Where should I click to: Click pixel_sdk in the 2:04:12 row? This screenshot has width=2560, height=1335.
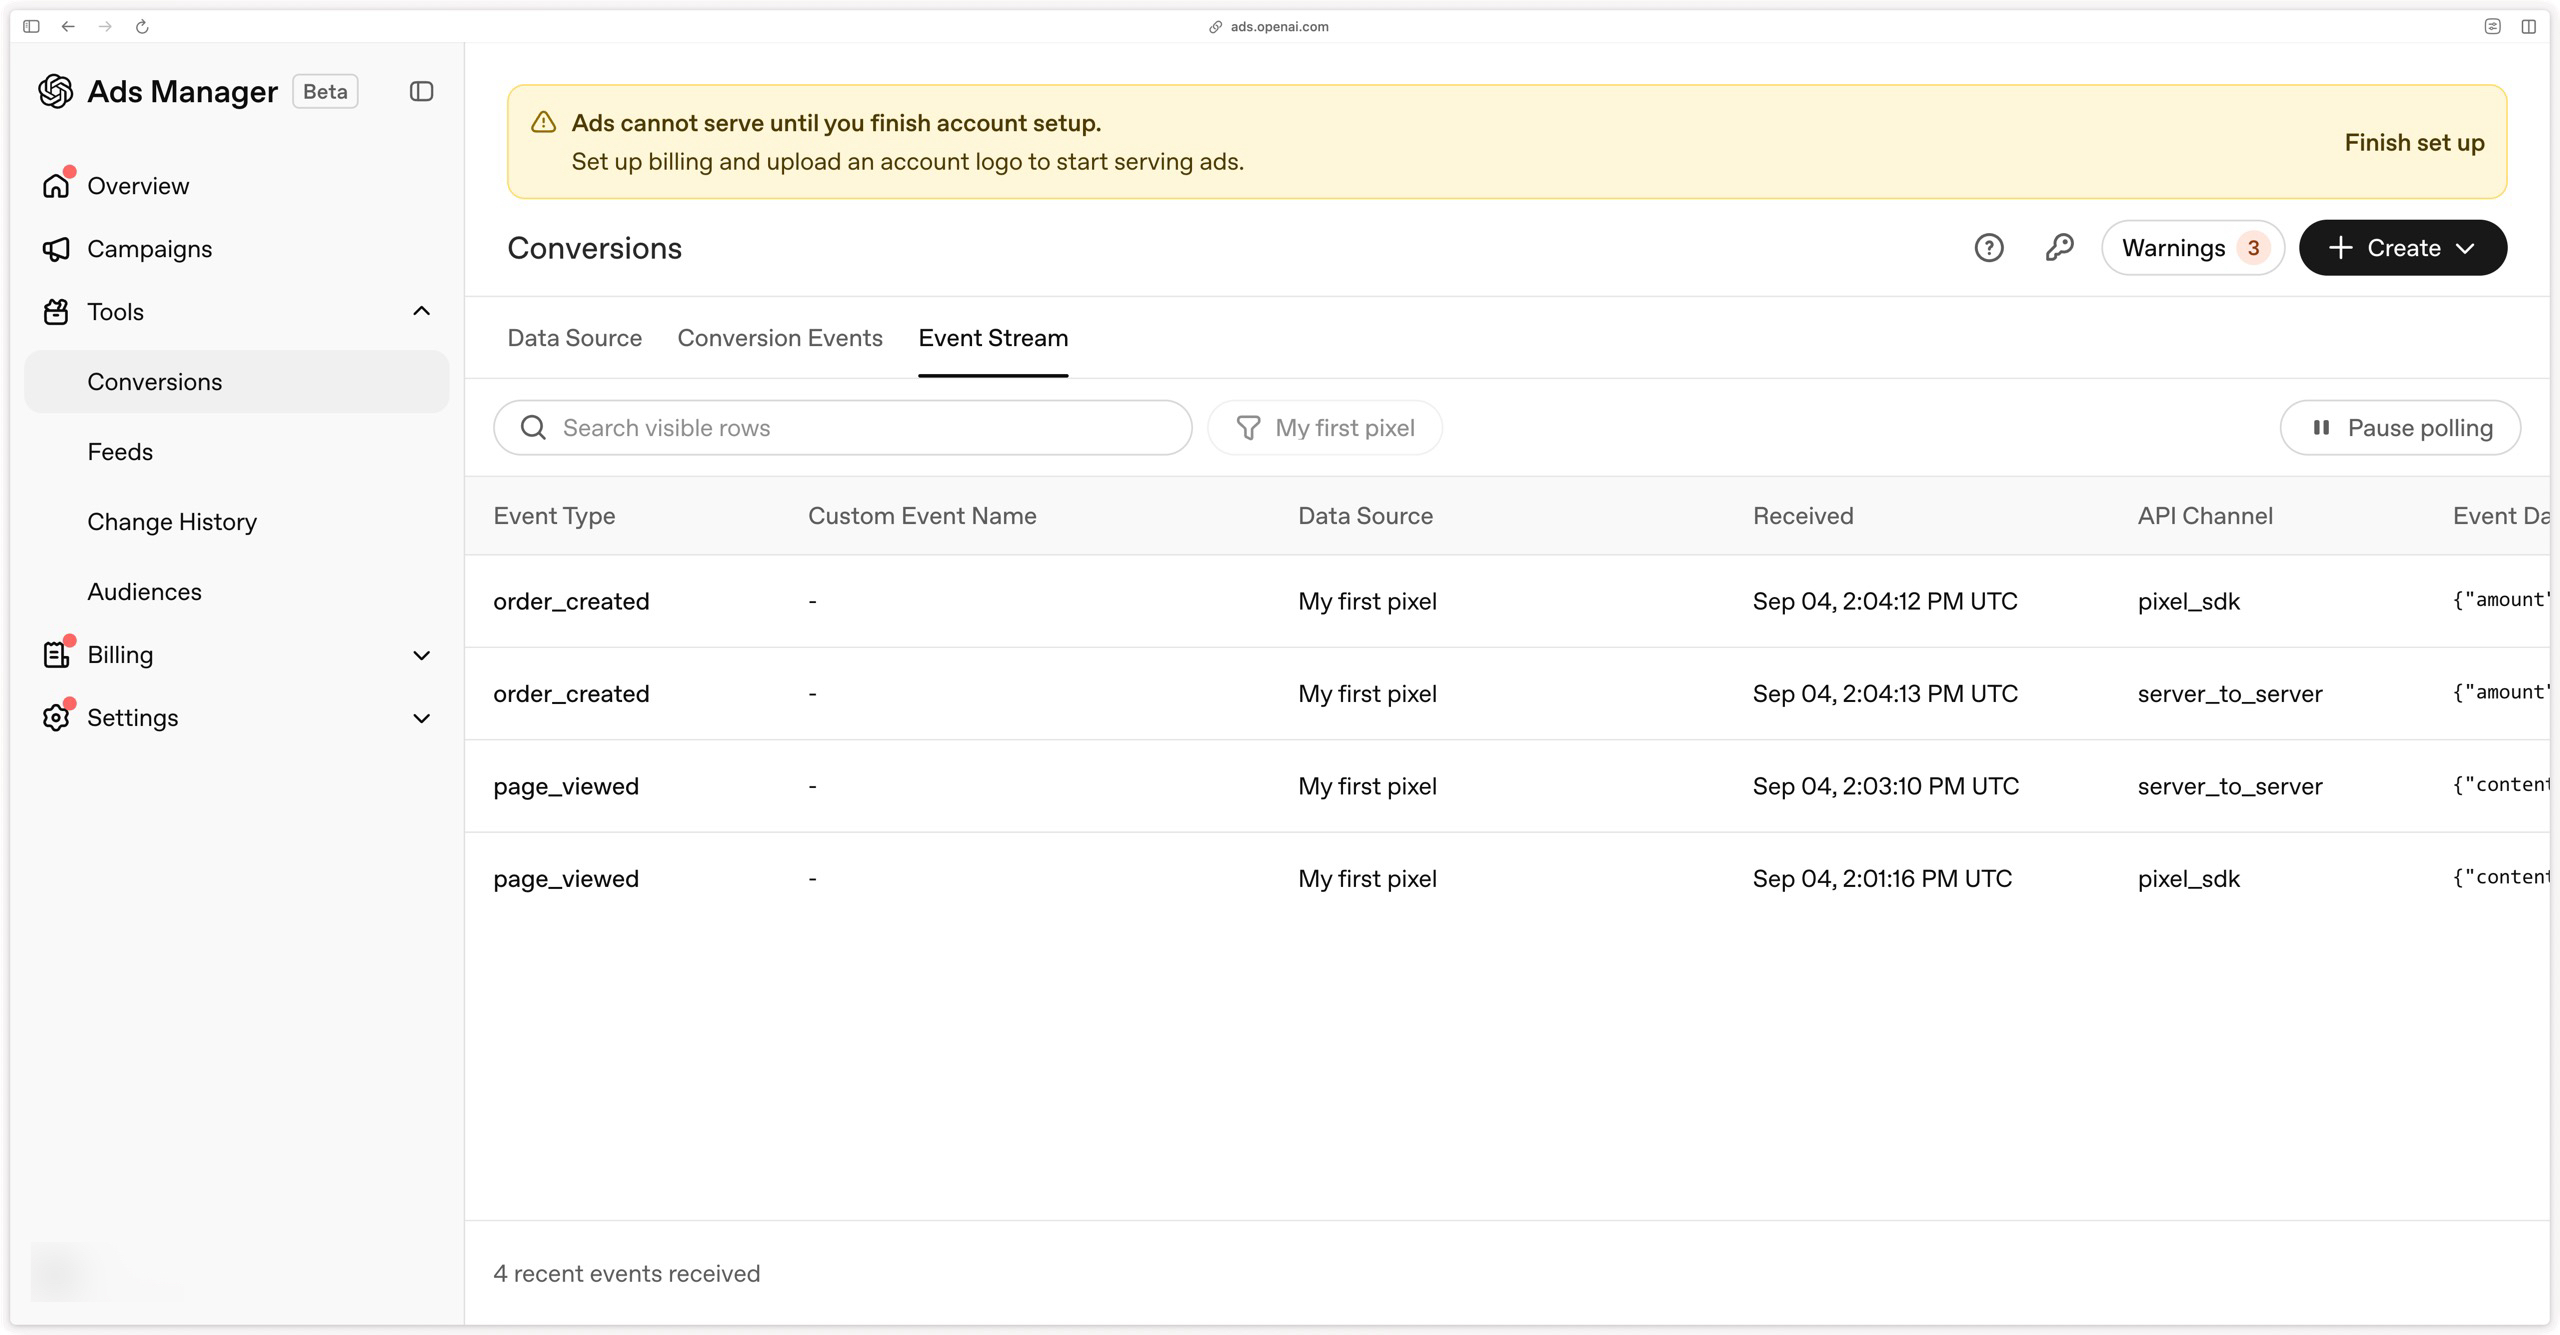pyautogui.click(x=2189, y=601)
